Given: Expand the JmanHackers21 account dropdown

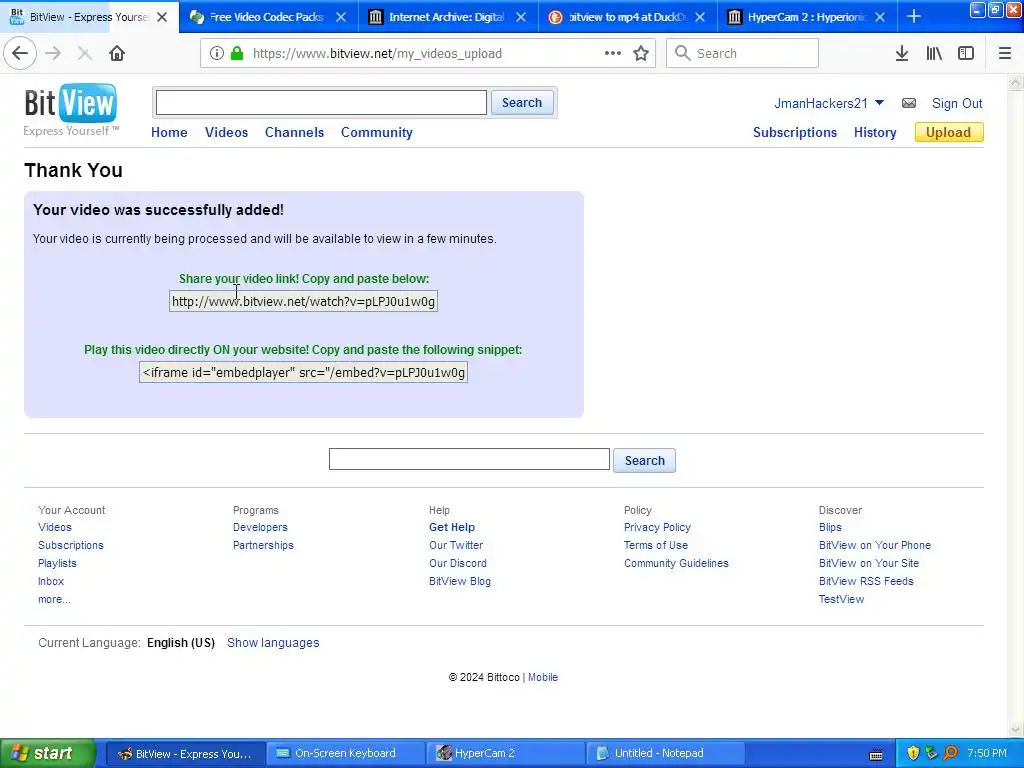Looking at the screenshot, I should 879,103.
